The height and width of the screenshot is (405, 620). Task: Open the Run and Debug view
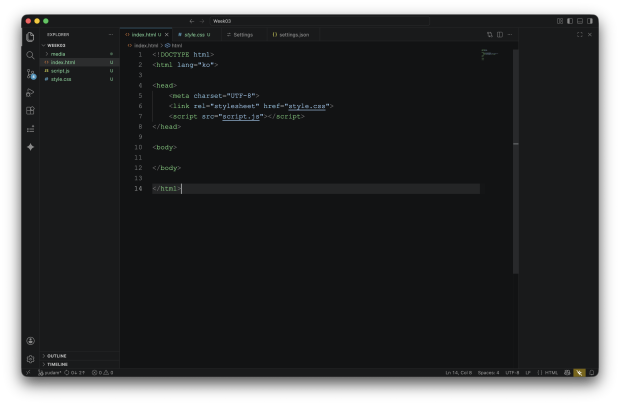[x=30, y=92]
